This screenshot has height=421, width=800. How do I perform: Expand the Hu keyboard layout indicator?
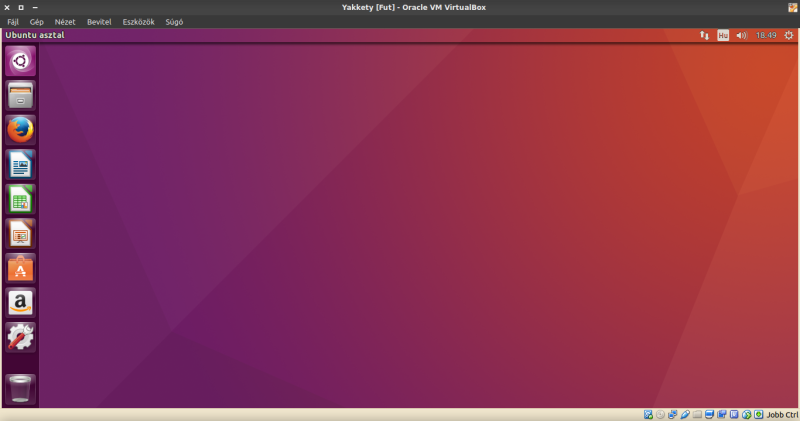coord(722,35)
